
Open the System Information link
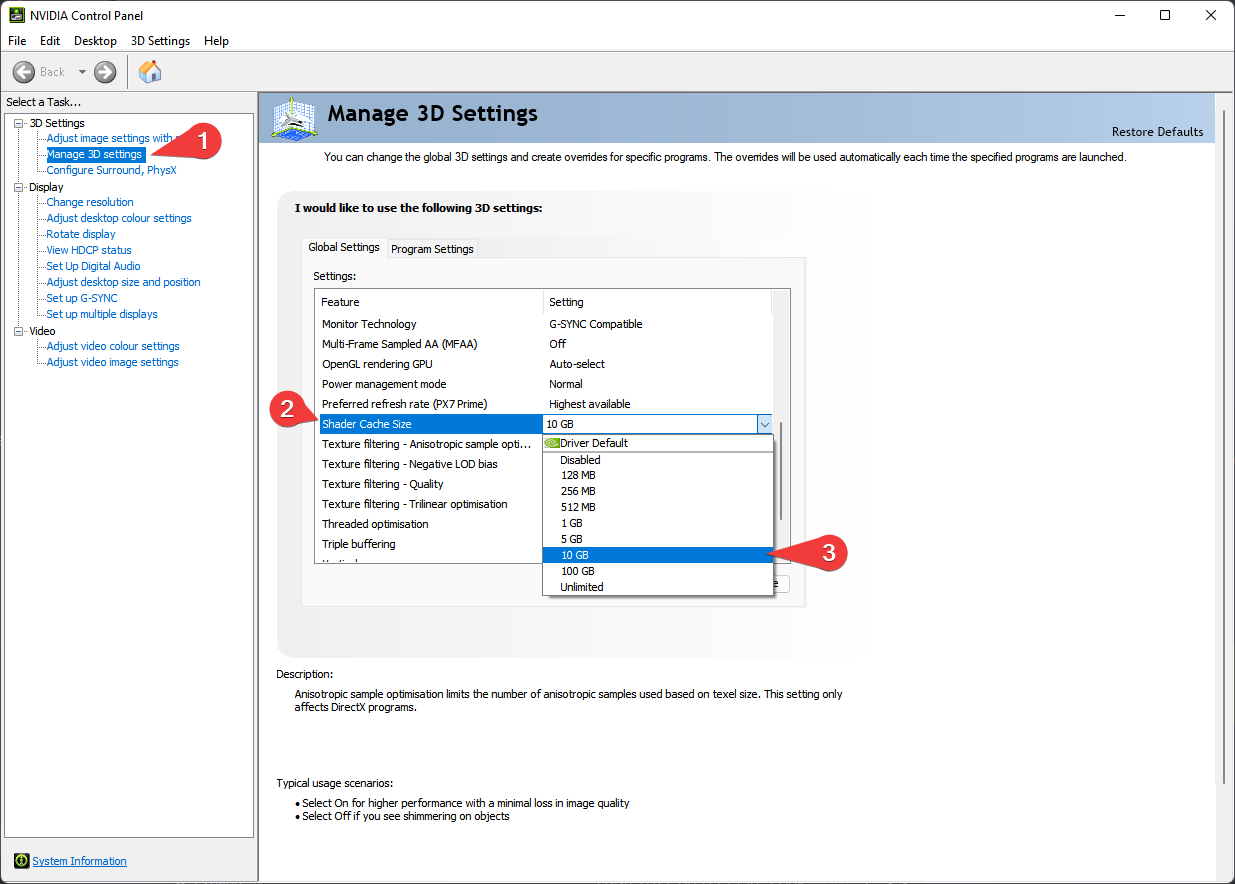[x=79, y=861]
